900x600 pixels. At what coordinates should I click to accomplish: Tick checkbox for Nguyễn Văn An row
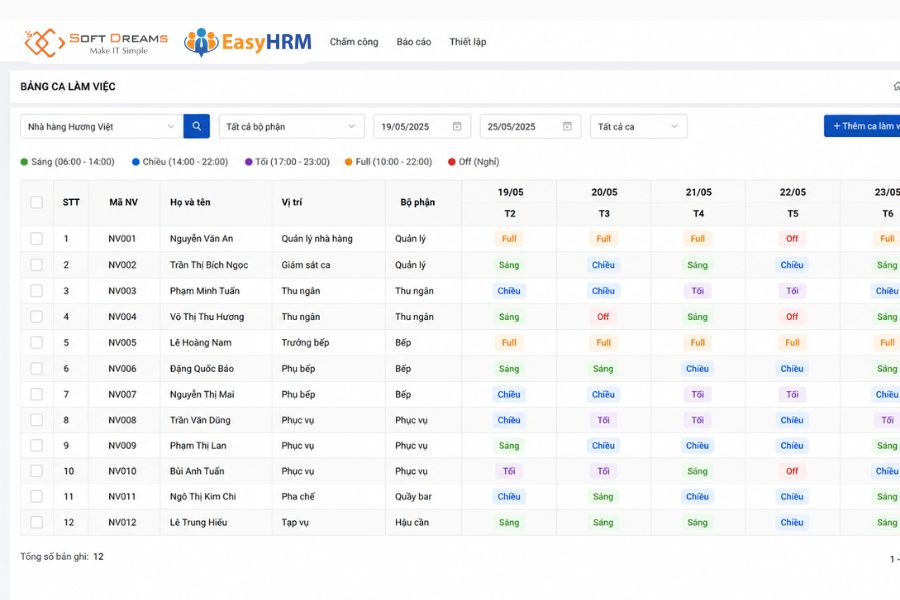(x=36, y=238)
